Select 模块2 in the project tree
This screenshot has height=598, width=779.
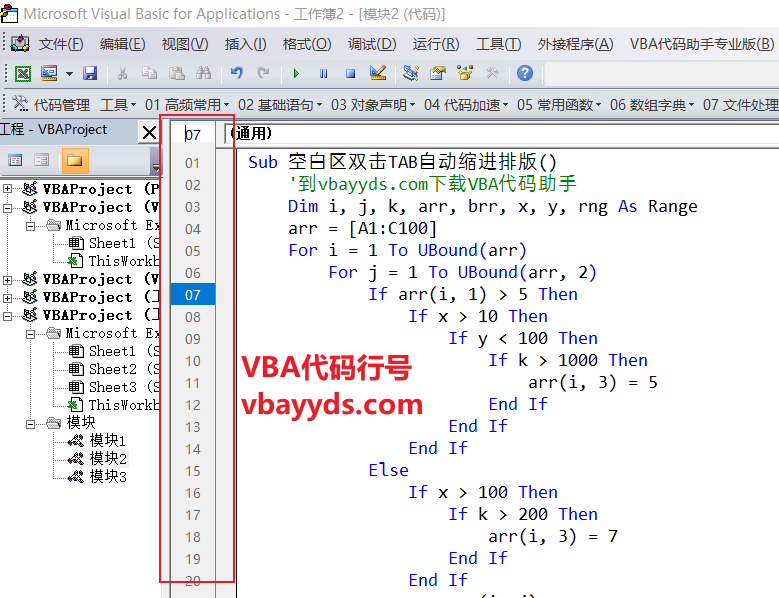point(108,458)
